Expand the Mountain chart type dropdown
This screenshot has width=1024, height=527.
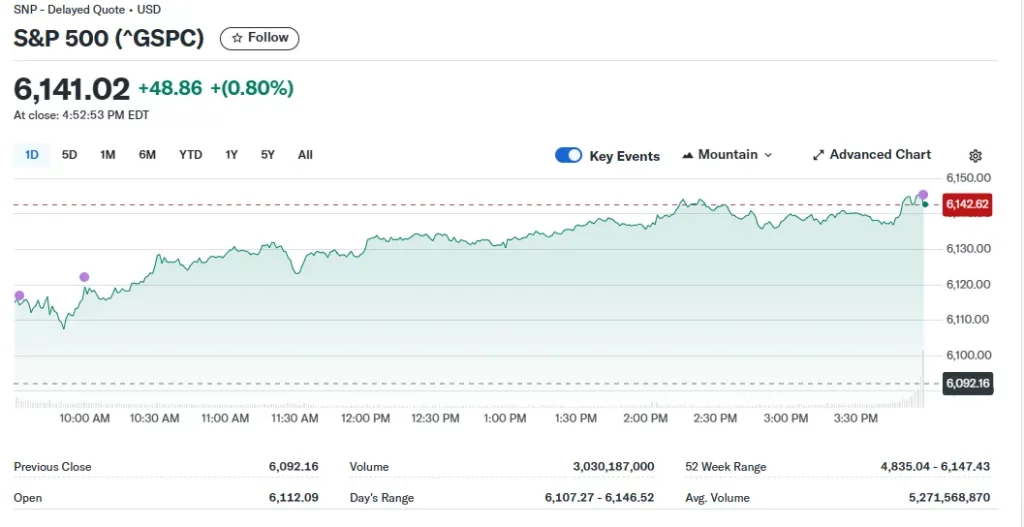pyautogui.click(x=727, y=155)
